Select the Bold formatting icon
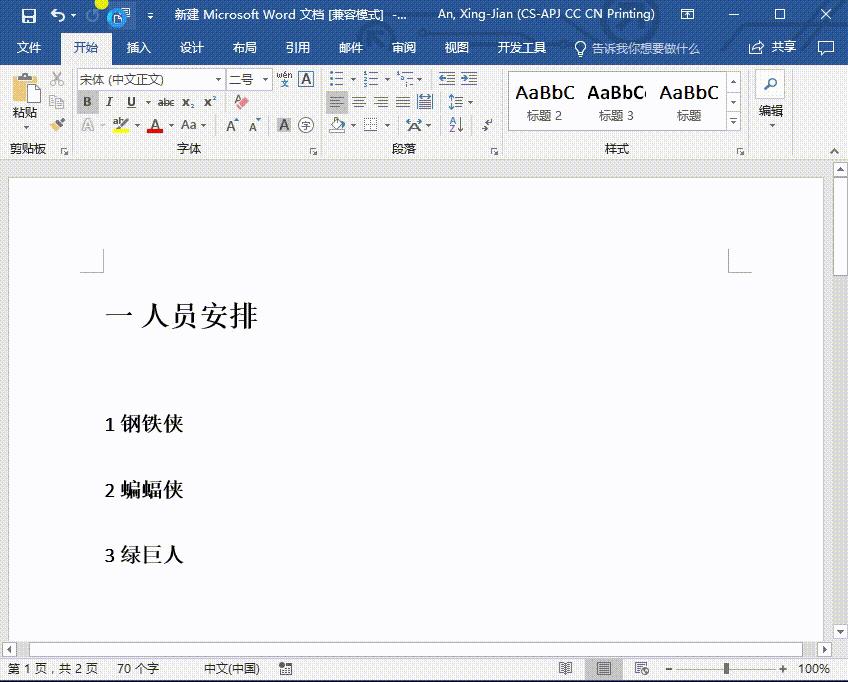This screenshot has height=682, width=848. click(x=87, y=102)
